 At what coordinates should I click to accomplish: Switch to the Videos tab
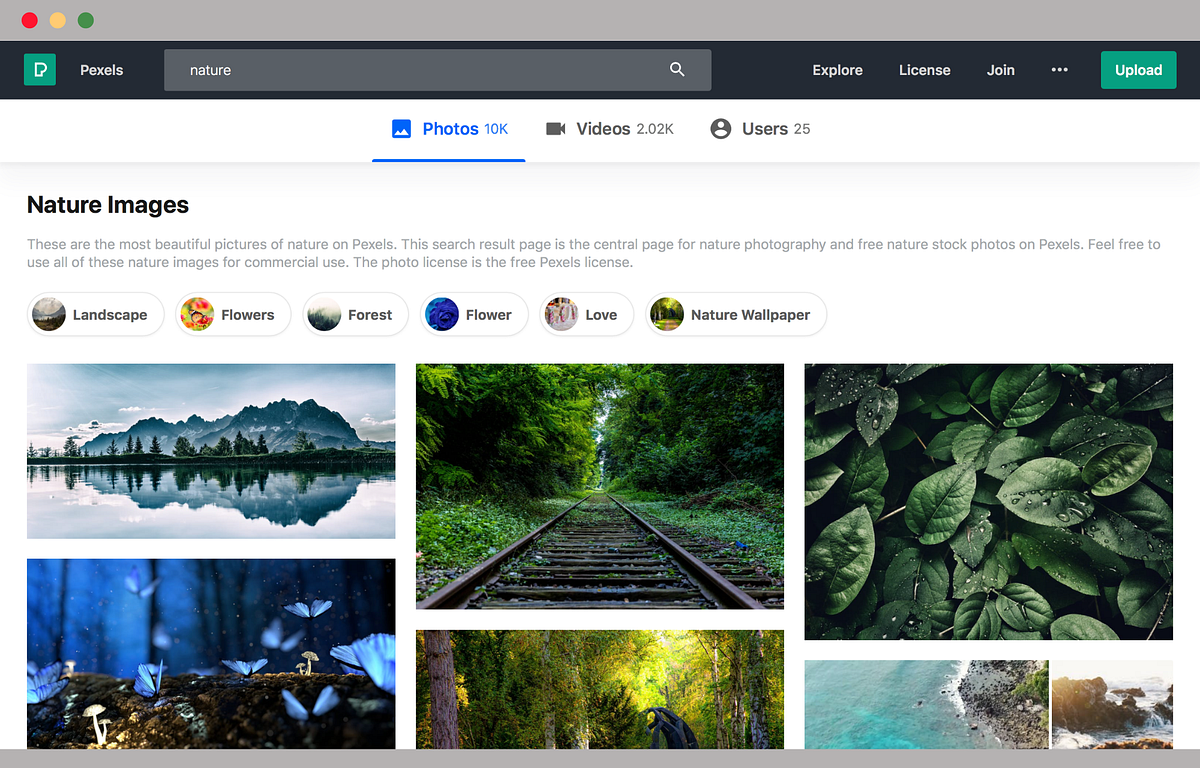point(611,128)
